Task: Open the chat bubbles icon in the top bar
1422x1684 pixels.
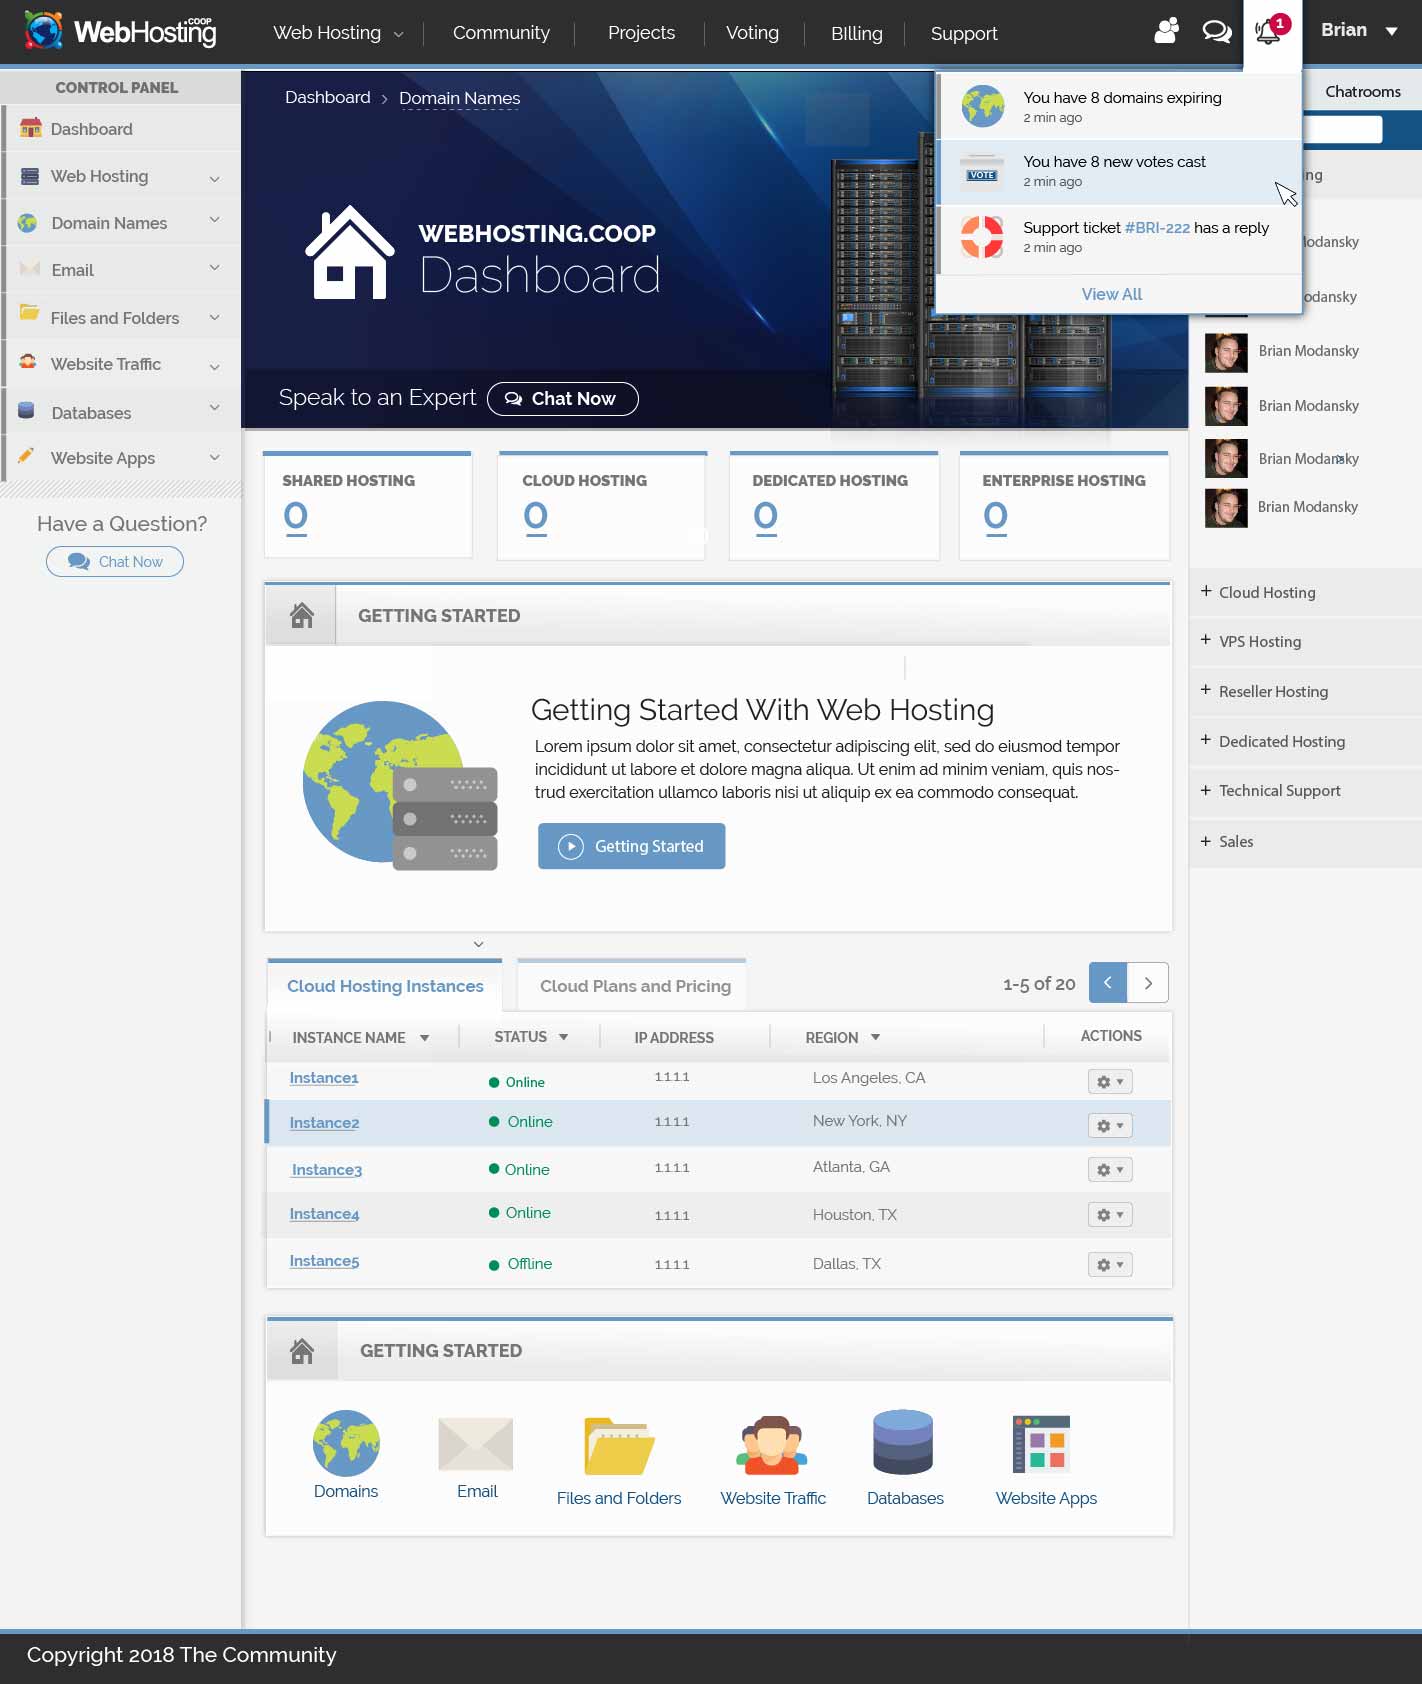Action: click(x=1216, y=32)
